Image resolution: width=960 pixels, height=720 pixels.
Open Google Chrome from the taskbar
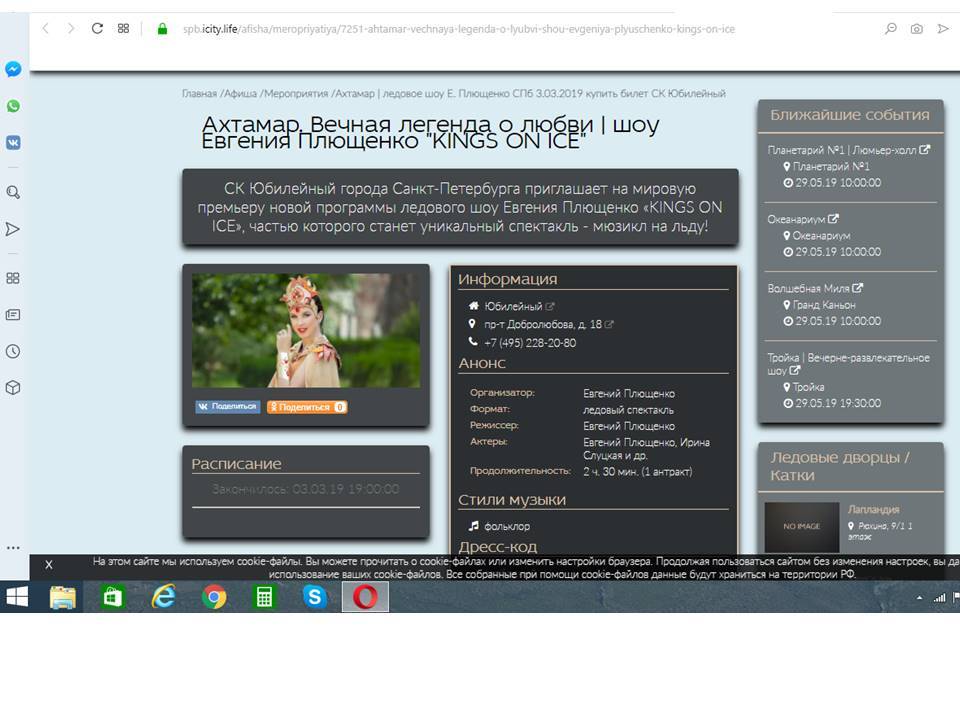point(214,597)
